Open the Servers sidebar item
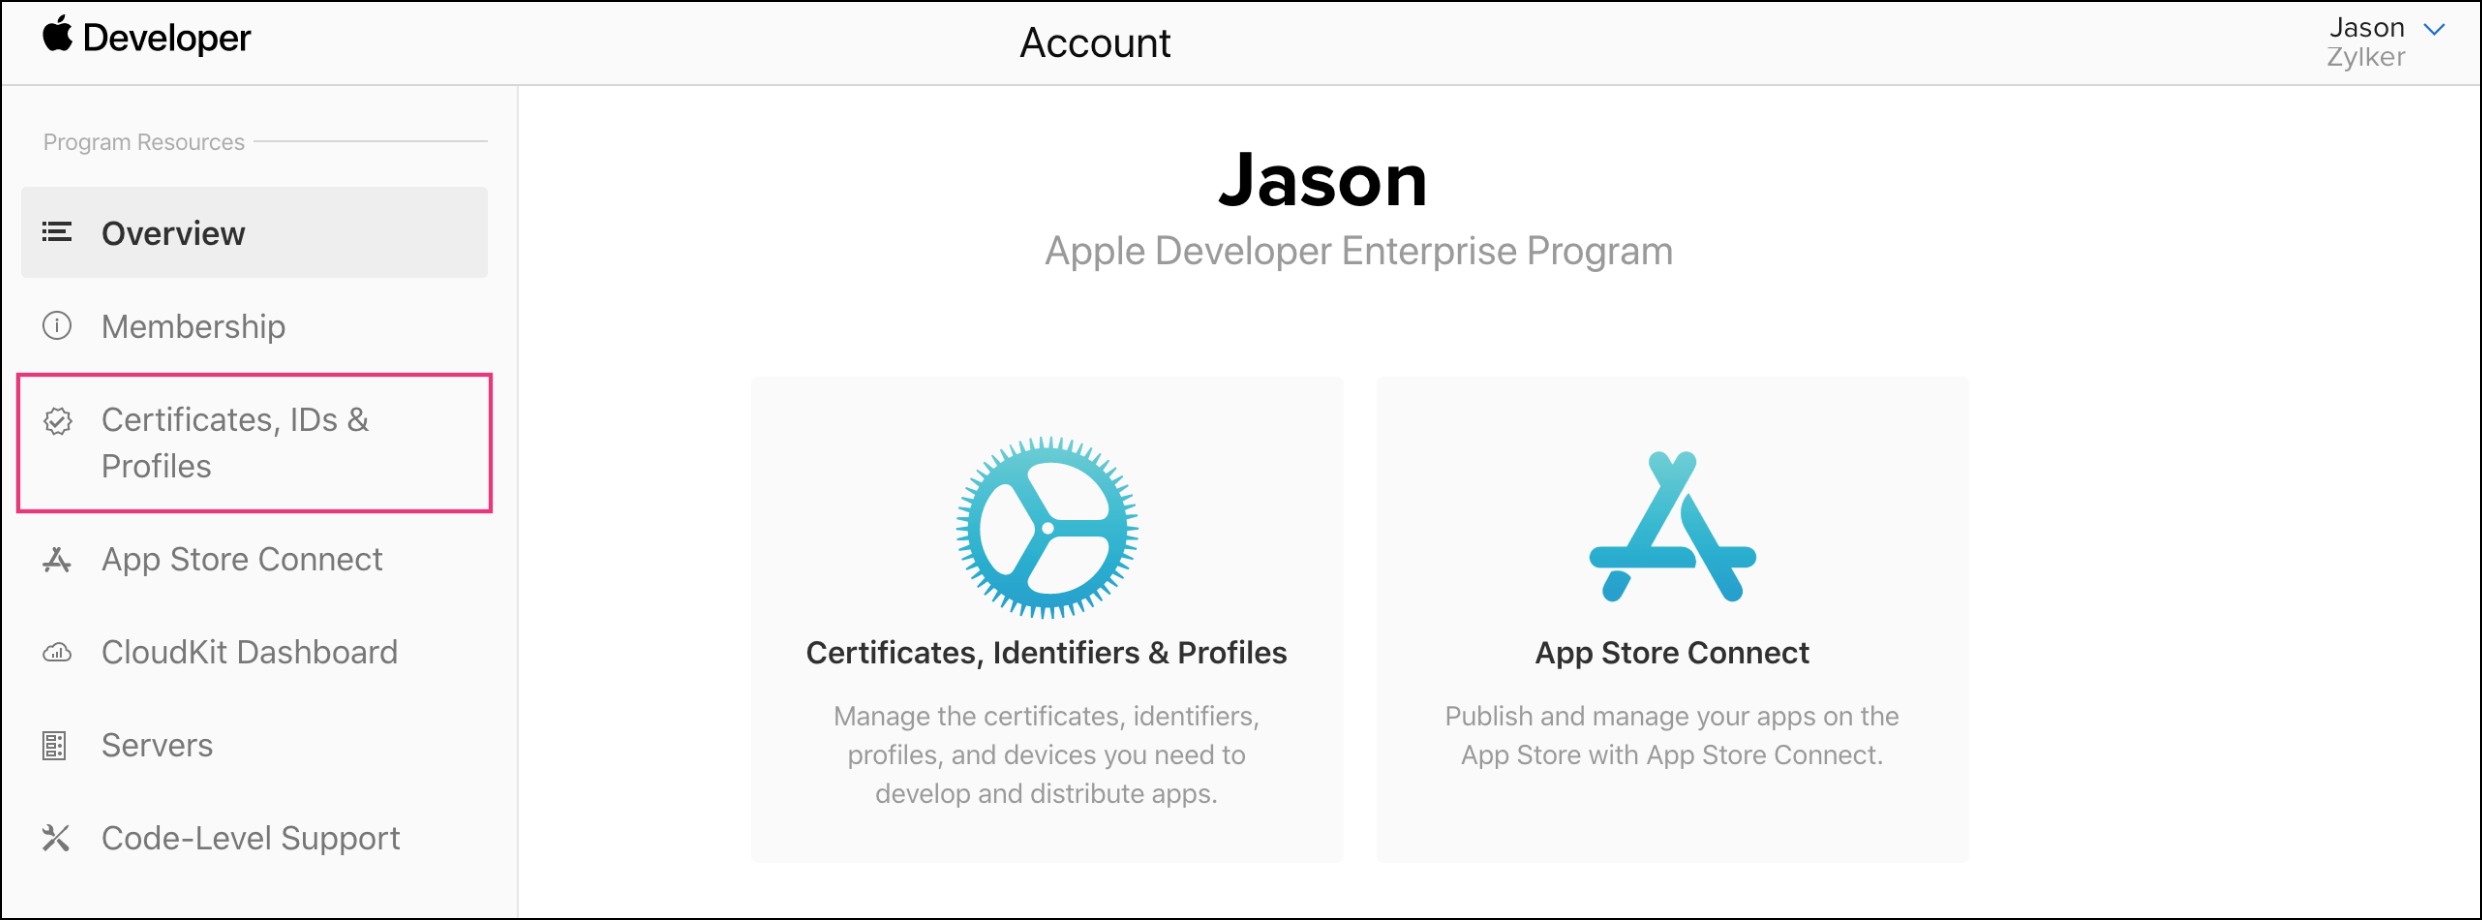This screenshot has height=920, width=2482. coord(157,746)
